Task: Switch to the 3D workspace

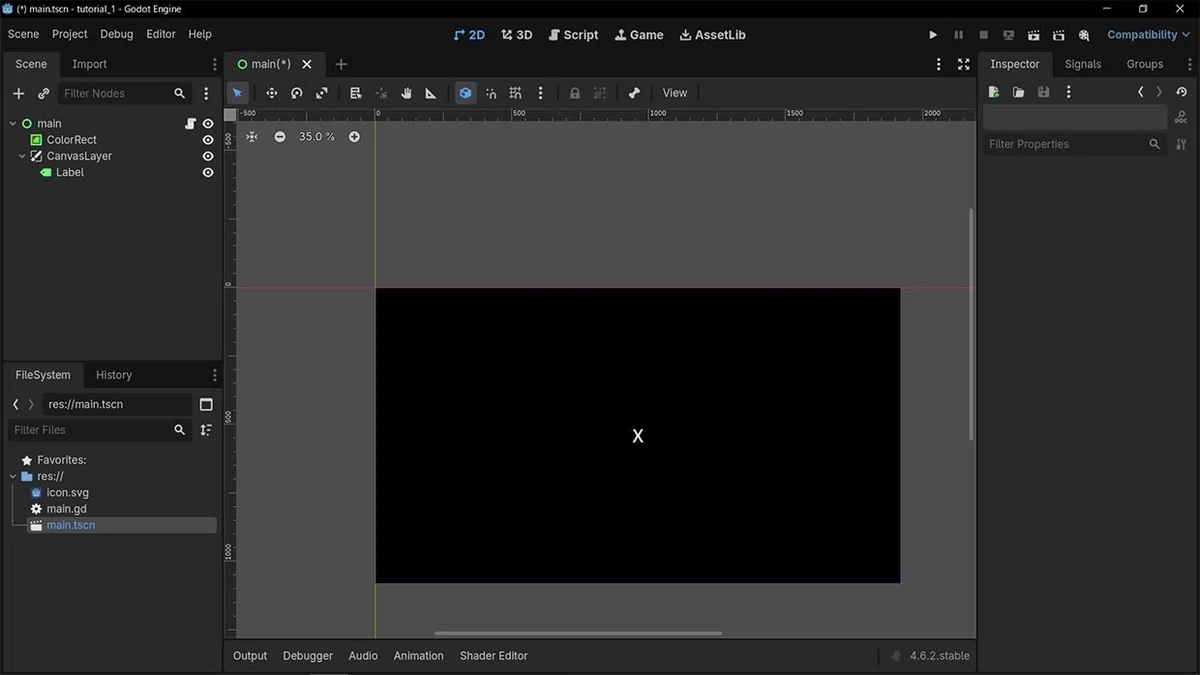Action: point(517,35)
